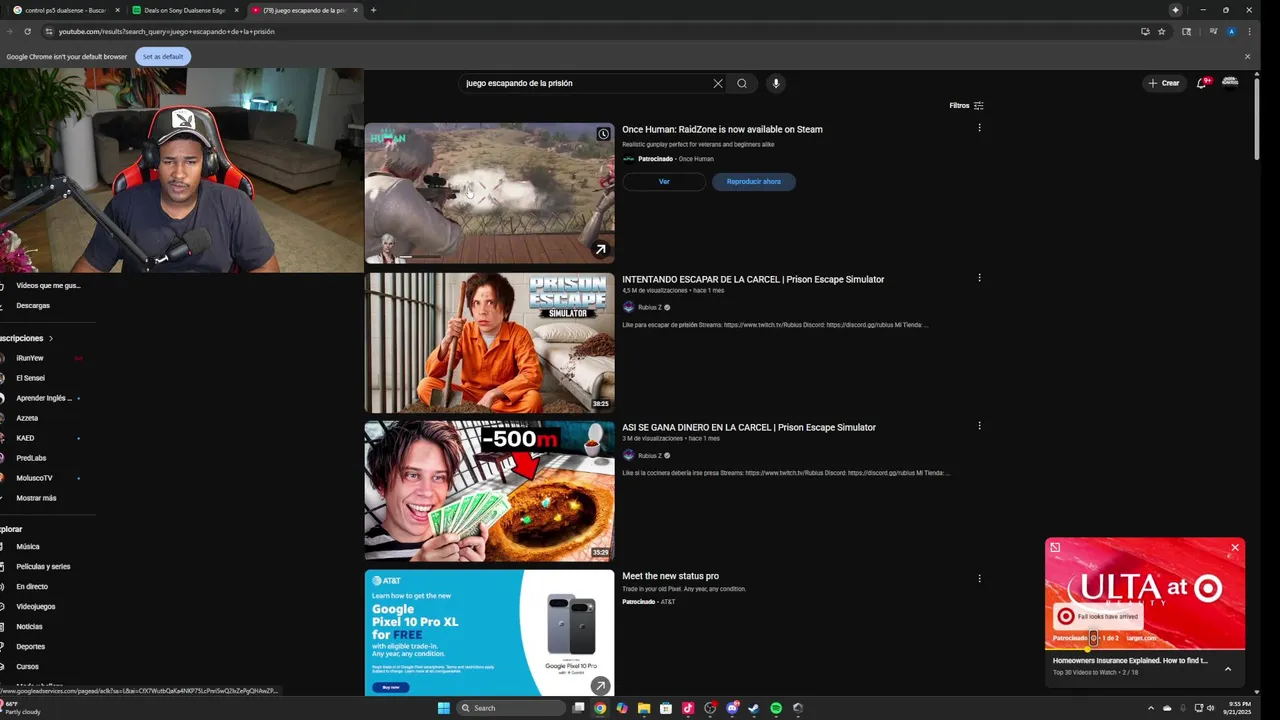The image size is (1280, 720).
Task: Open INTENTANDO ESCAPAR DE LA CARCEL video title
Action: click(x=753, y=279)
